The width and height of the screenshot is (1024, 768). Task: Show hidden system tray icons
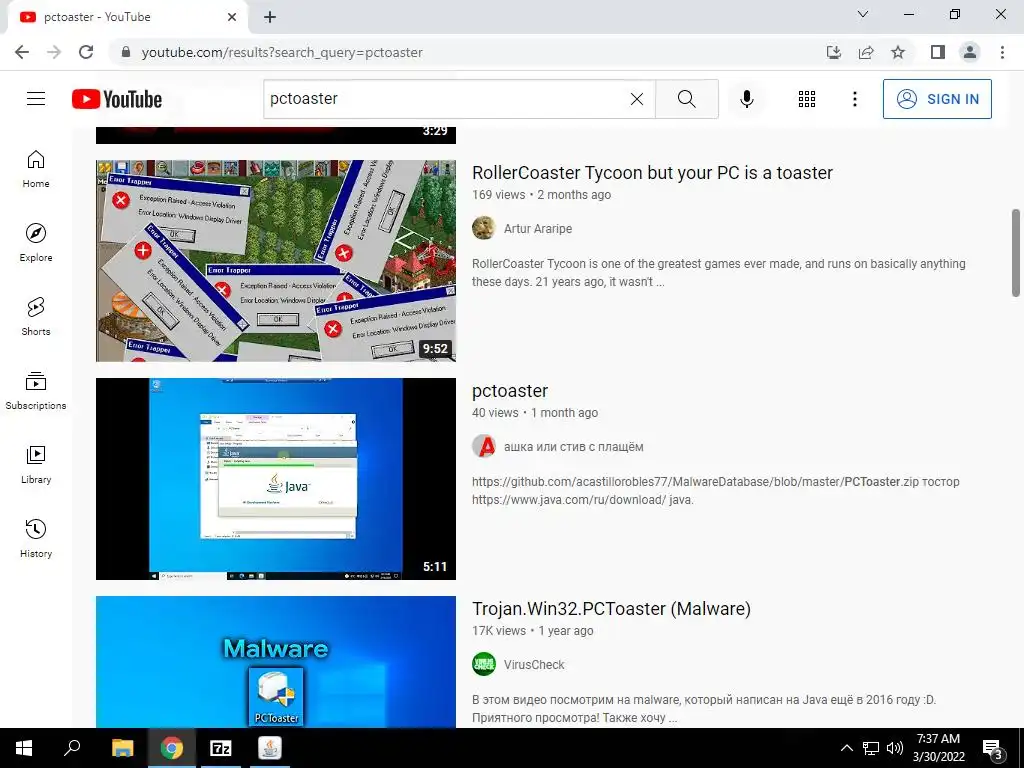846,748
